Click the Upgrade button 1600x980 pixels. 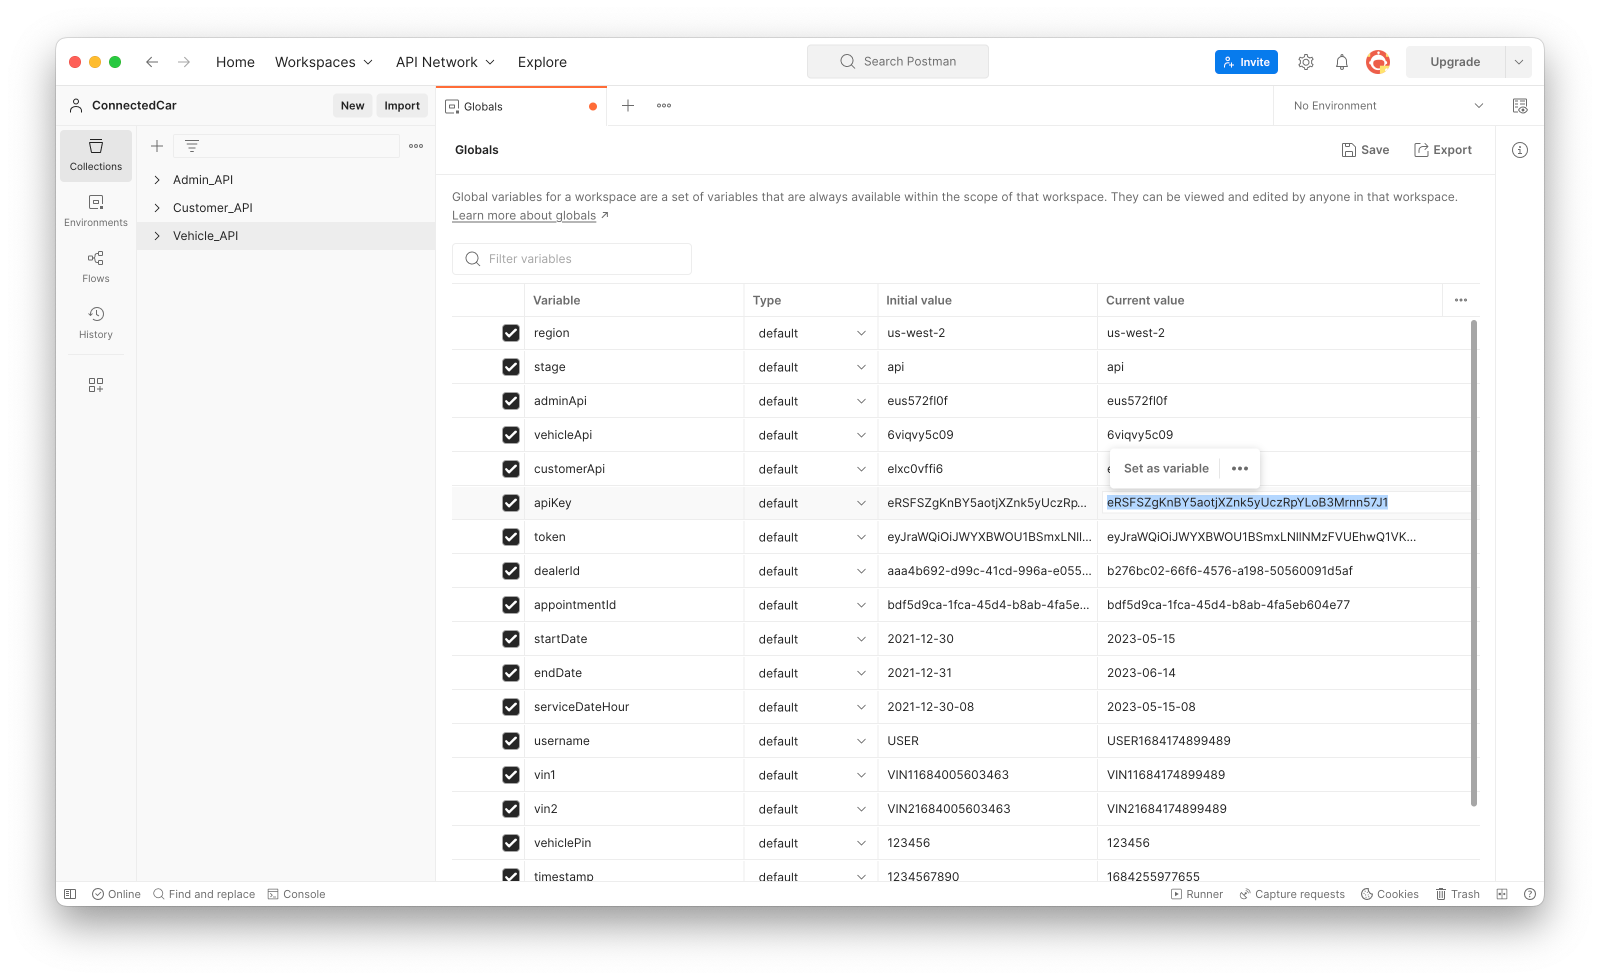click(1455, 62)
